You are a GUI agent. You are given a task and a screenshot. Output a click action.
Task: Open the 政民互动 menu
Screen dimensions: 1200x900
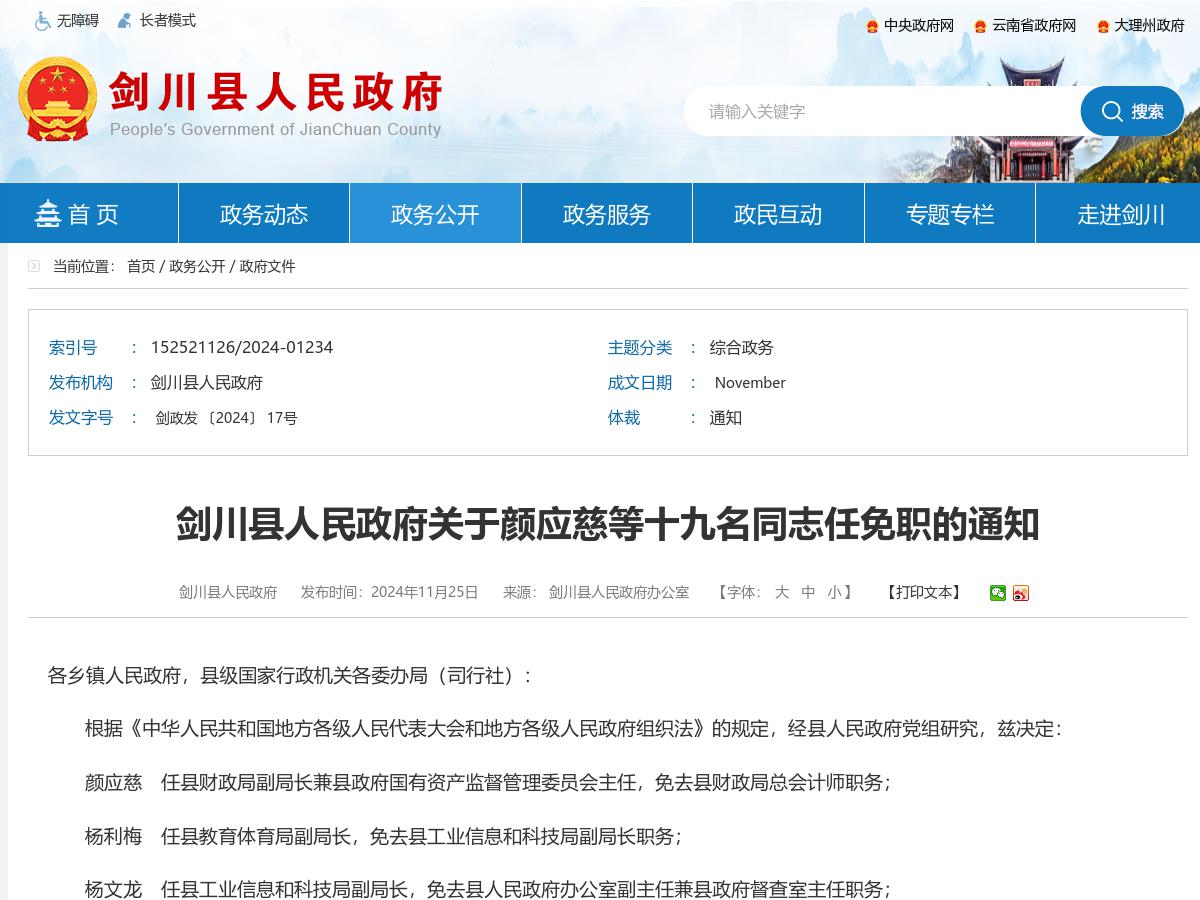pyautogui.click(x=778, y=213)
